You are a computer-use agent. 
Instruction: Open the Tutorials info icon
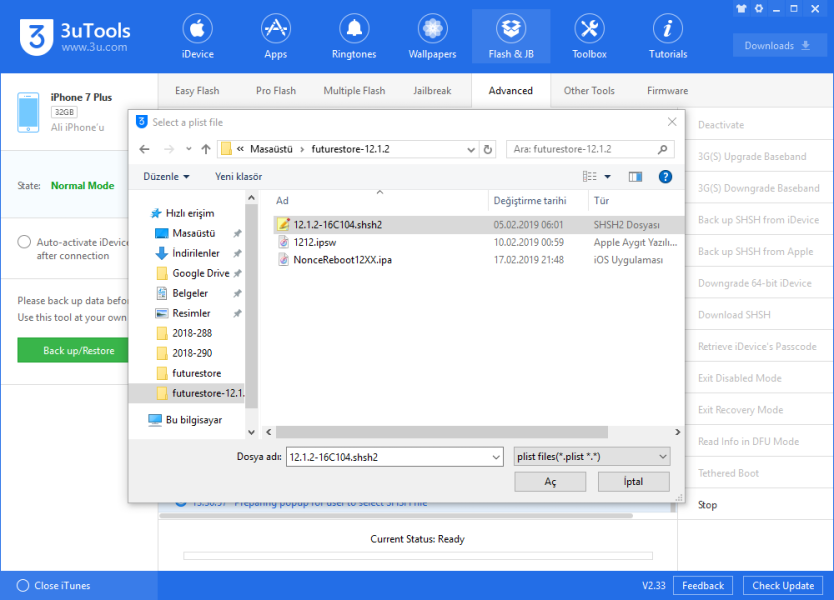pos(668,29)
